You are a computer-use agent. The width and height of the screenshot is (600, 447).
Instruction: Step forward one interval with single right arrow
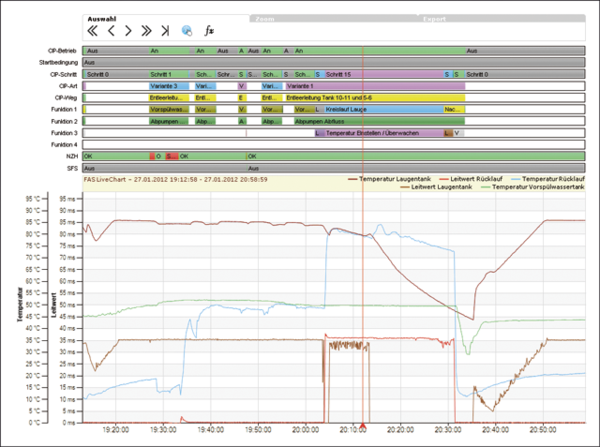[x=128, y=31]
